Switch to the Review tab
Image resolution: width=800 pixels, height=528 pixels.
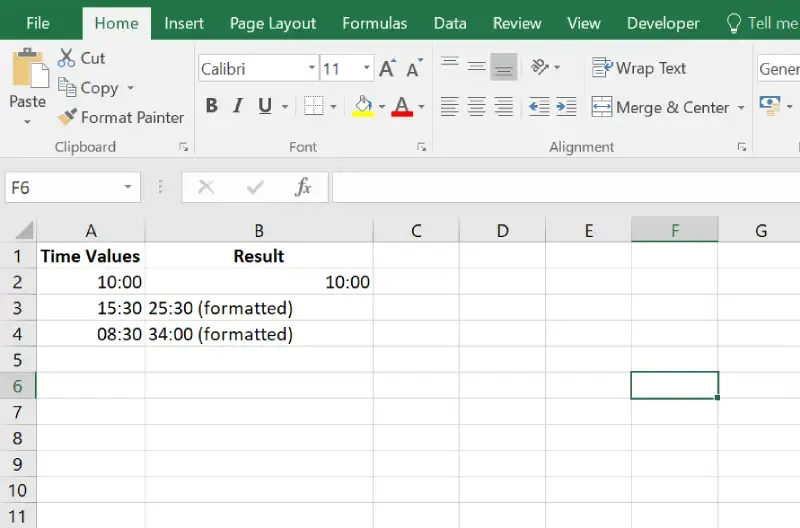pyautogui.click(x=517, y=23)
